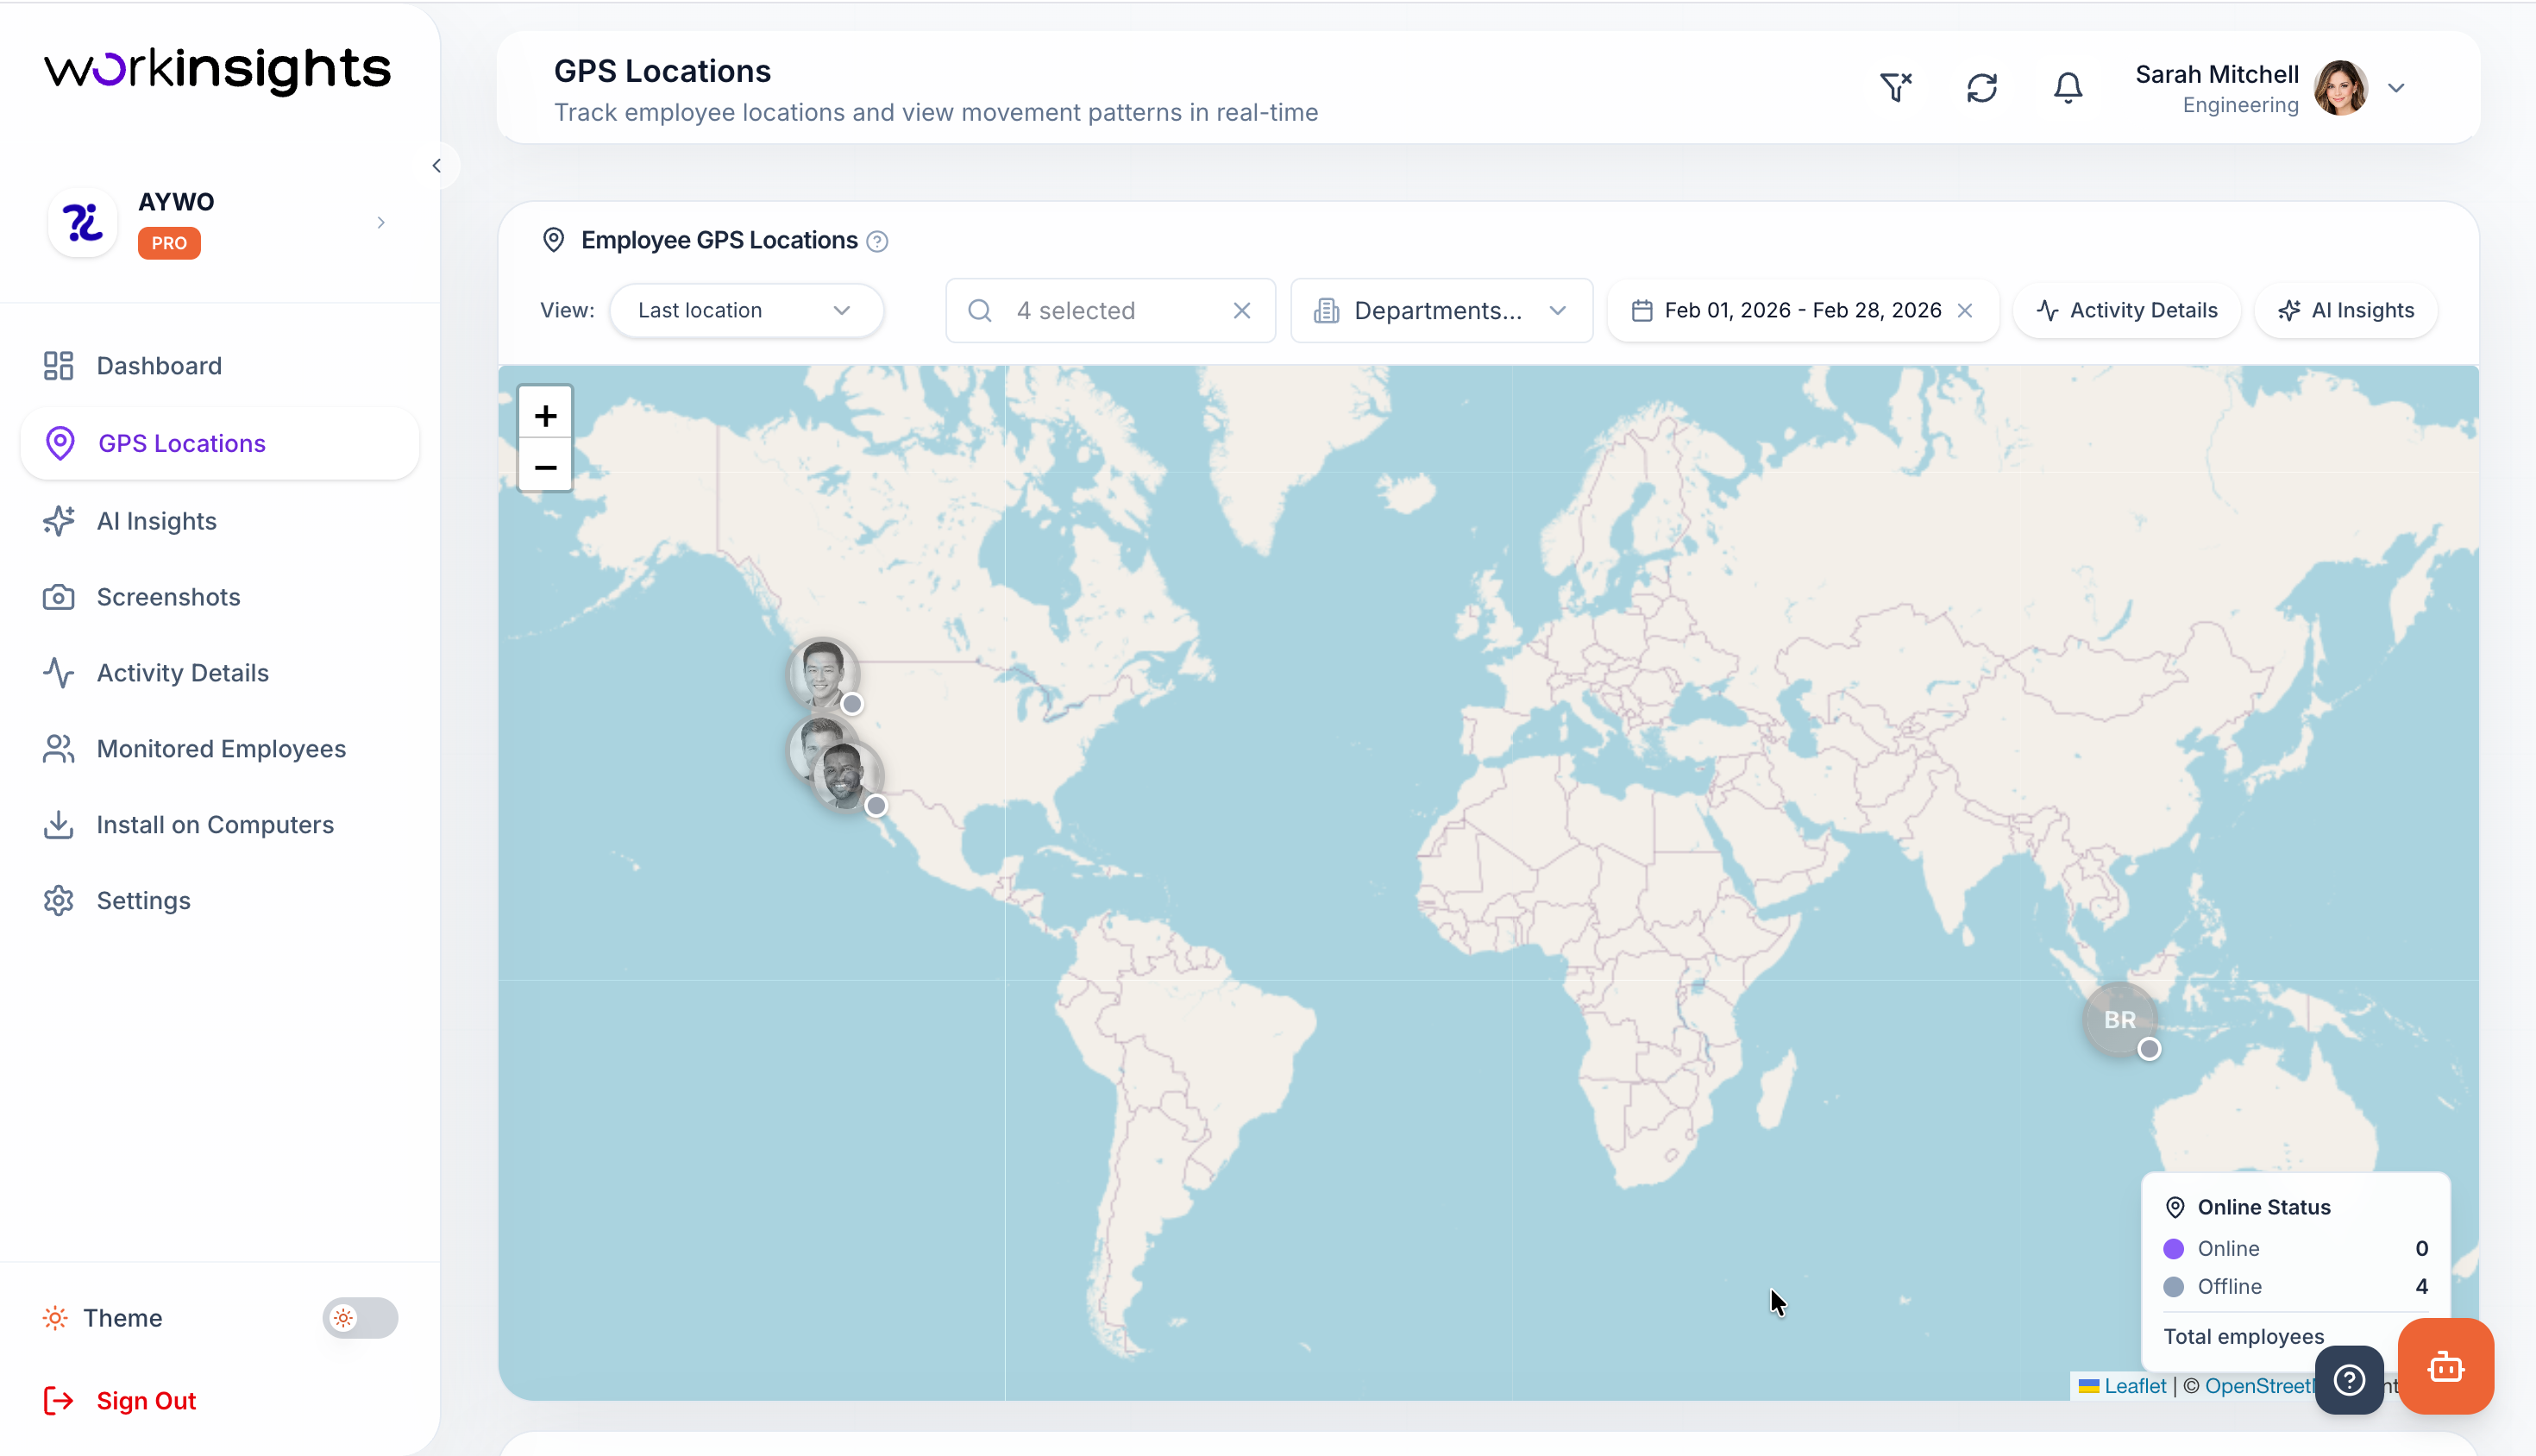The image size is (2536, 1456).
Task: Open the Last location view dropdown
Action: click(746, 311)
